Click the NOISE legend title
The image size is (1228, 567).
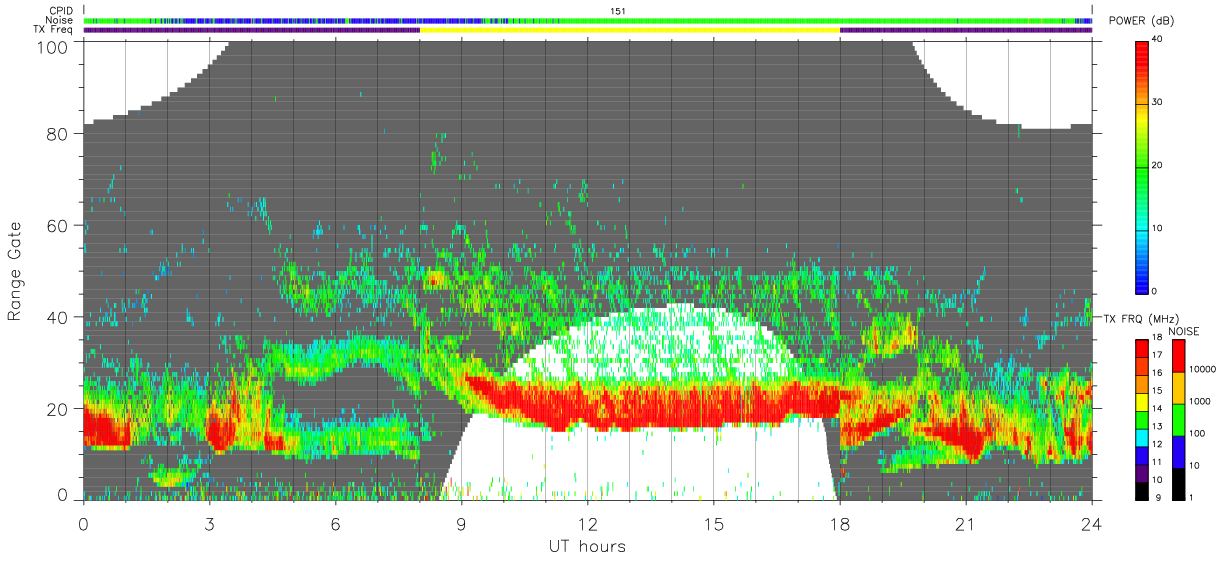[x=1185, y=331]
